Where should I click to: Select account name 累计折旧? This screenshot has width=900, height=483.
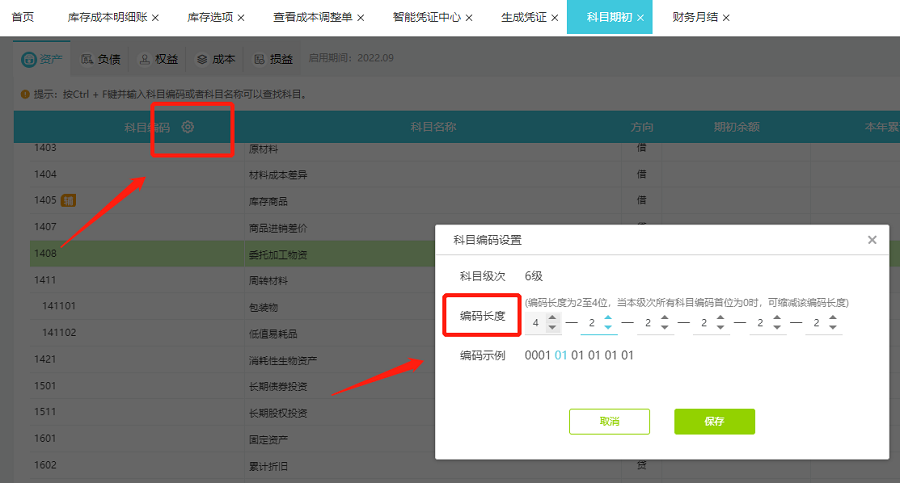coord(268,466)
